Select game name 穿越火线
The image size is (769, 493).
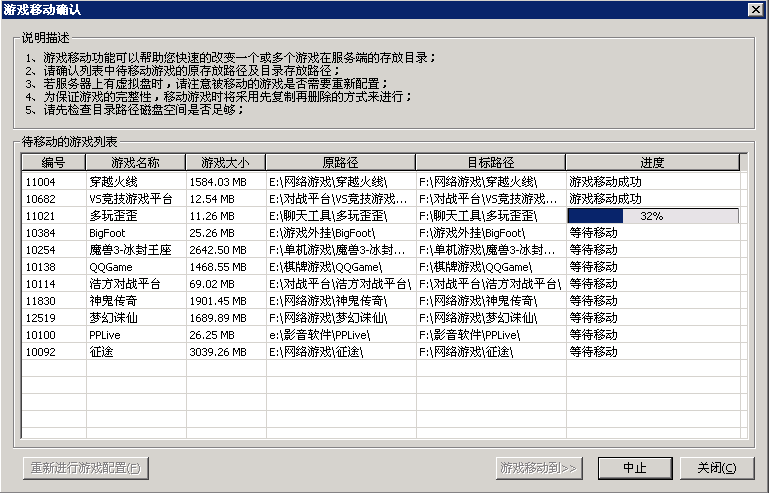coord(113,182)
